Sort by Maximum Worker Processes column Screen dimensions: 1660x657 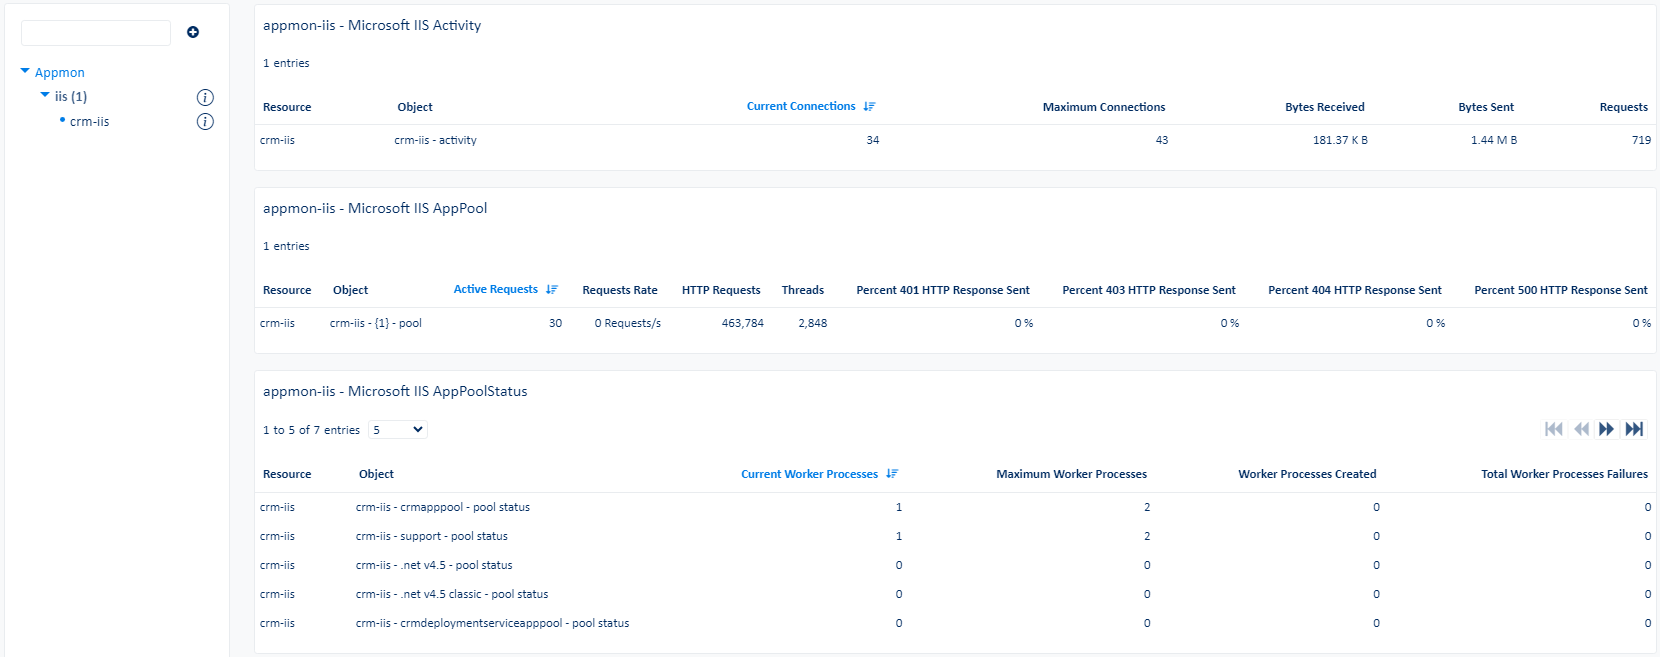1071,474
